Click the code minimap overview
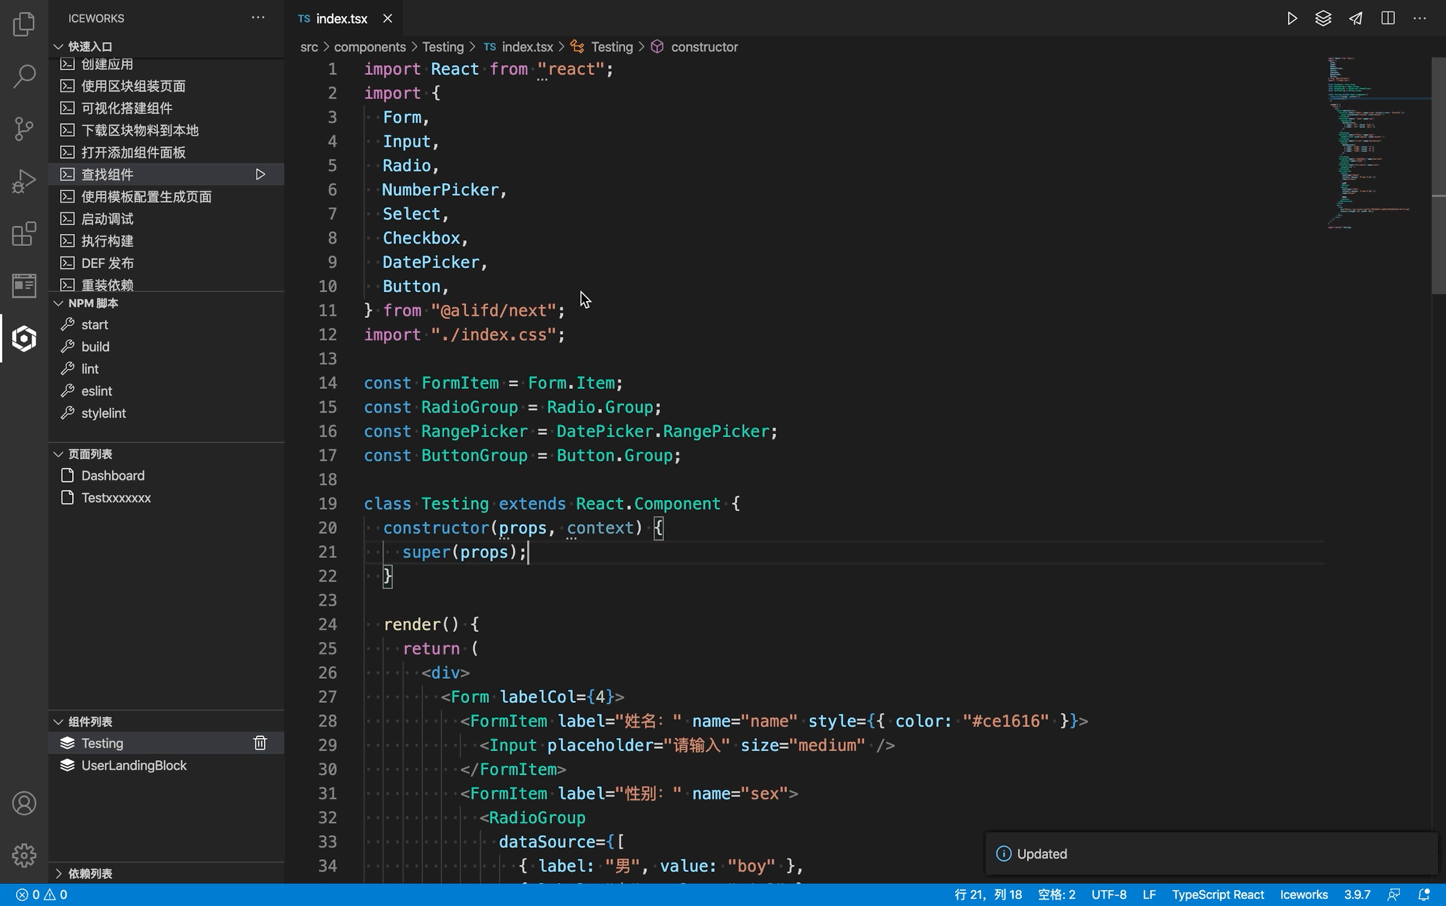This screenshot has width=1446, height=906. (1378, 142)
